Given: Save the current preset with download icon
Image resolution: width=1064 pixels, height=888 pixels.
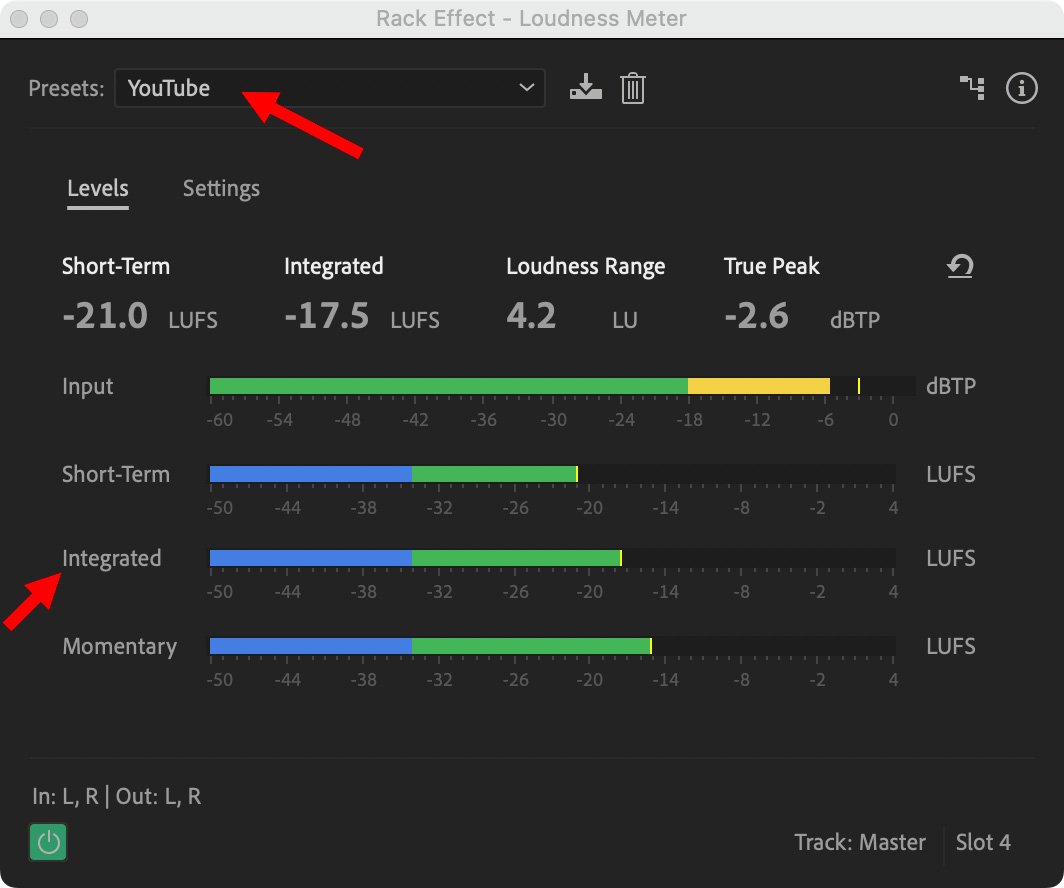Looking at the screenshot, I should tap(586, 88).
